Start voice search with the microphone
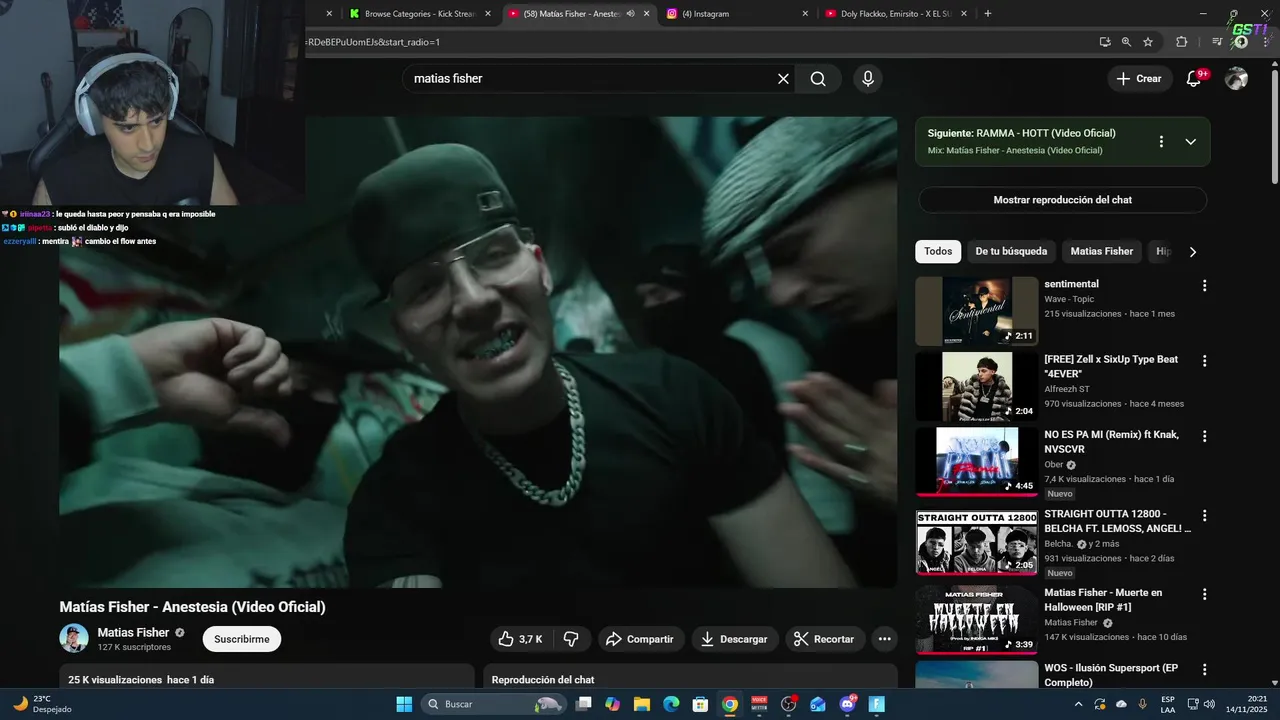Viewport: 1280px width, 720px height. (867, 79)
